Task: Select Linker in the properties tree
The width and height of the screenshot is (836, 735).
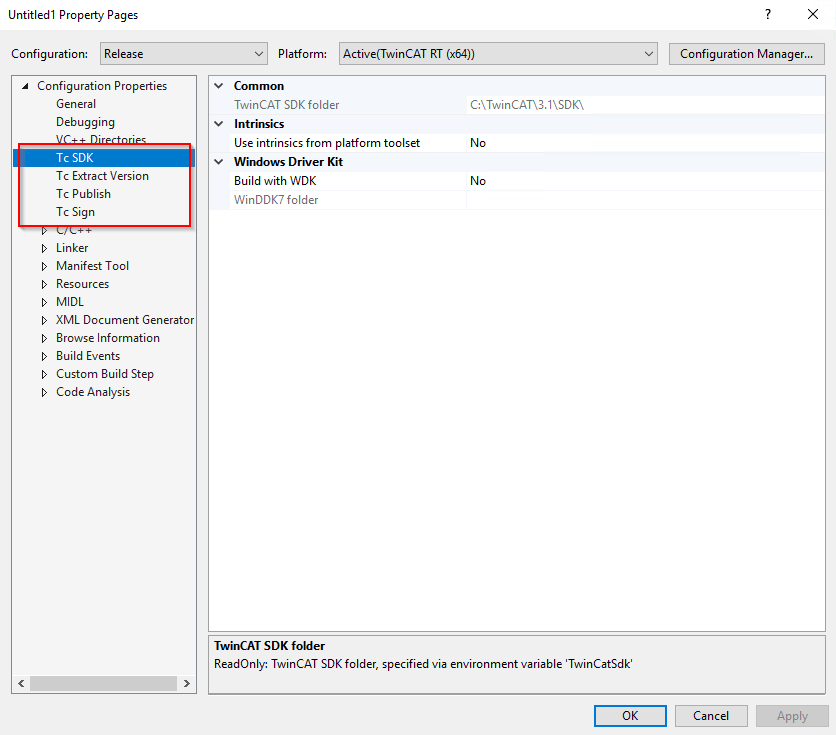Action: pos(72,248)
